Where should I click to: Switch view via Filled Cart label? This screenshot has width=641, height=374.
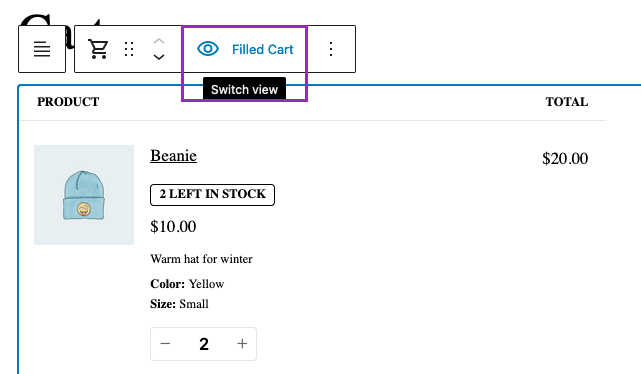point(262,49)
